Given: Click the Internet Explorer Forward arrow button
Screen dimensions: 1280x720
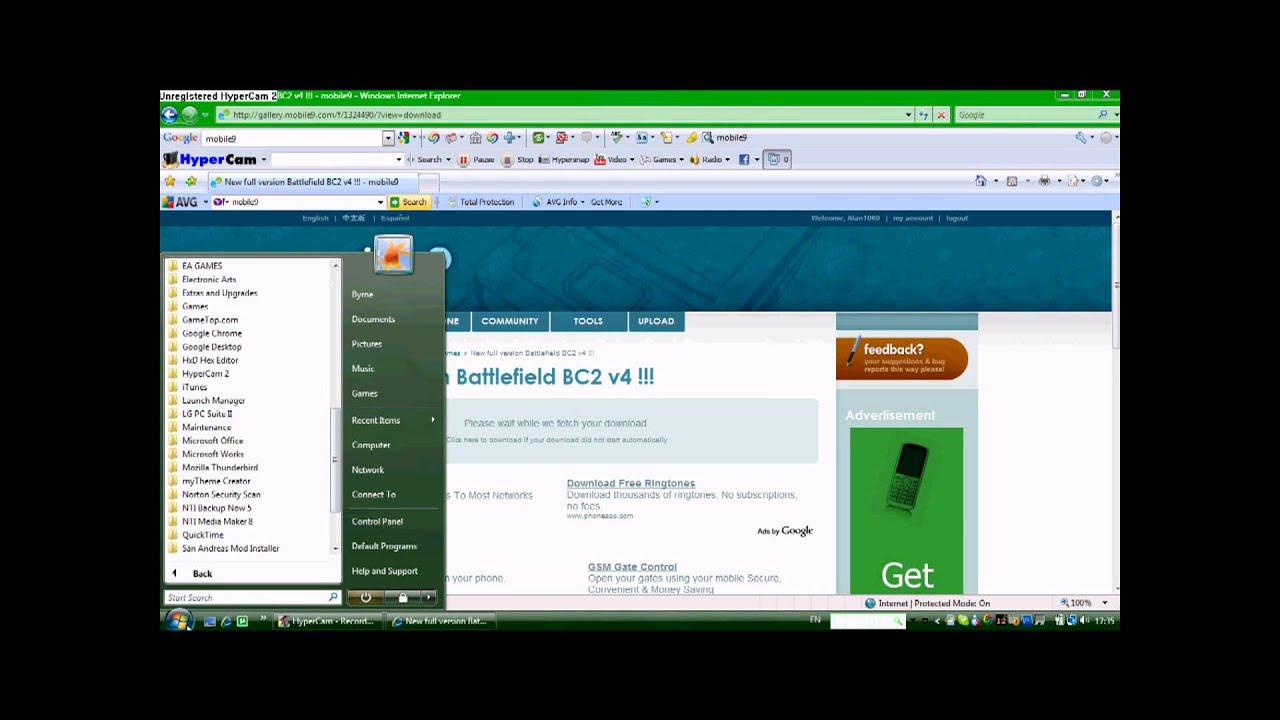Looking at the screenshot, I should pos(189,115).
